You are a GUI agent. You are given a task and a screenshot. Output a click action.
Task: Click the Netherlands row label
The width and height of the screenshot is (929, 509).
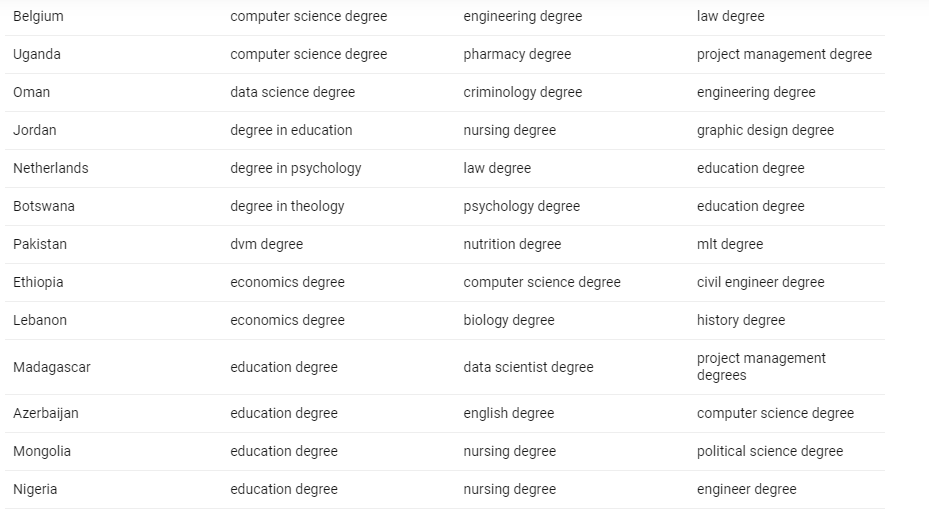pos(50,168)
